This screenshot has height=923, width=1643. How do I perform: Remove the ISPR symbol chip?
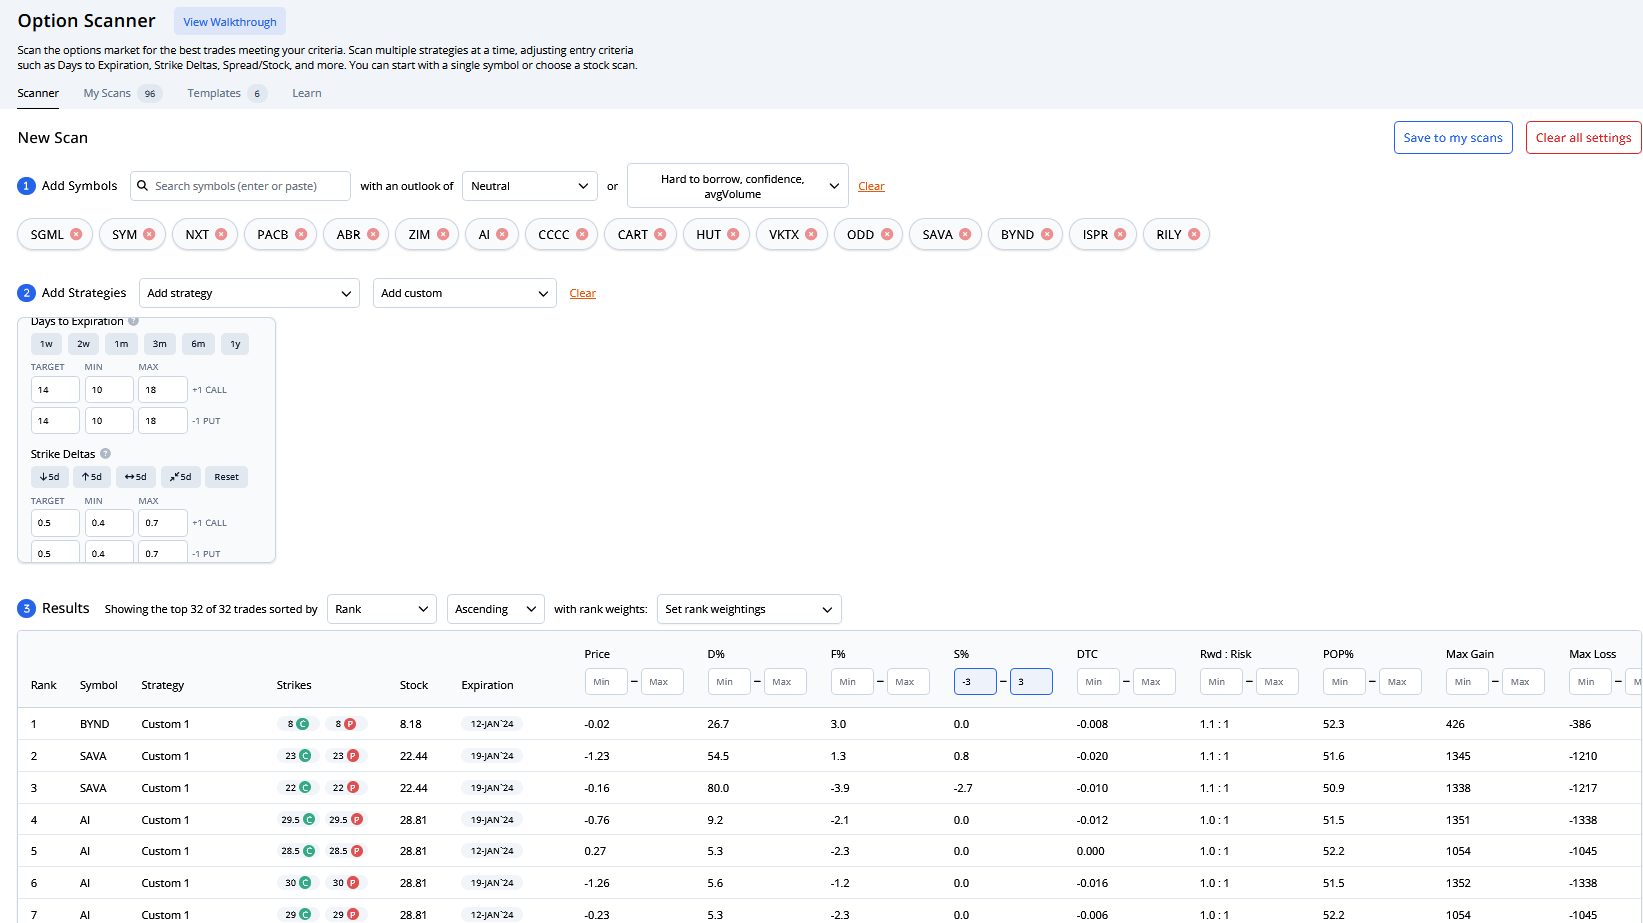(x=1120, y=235)
